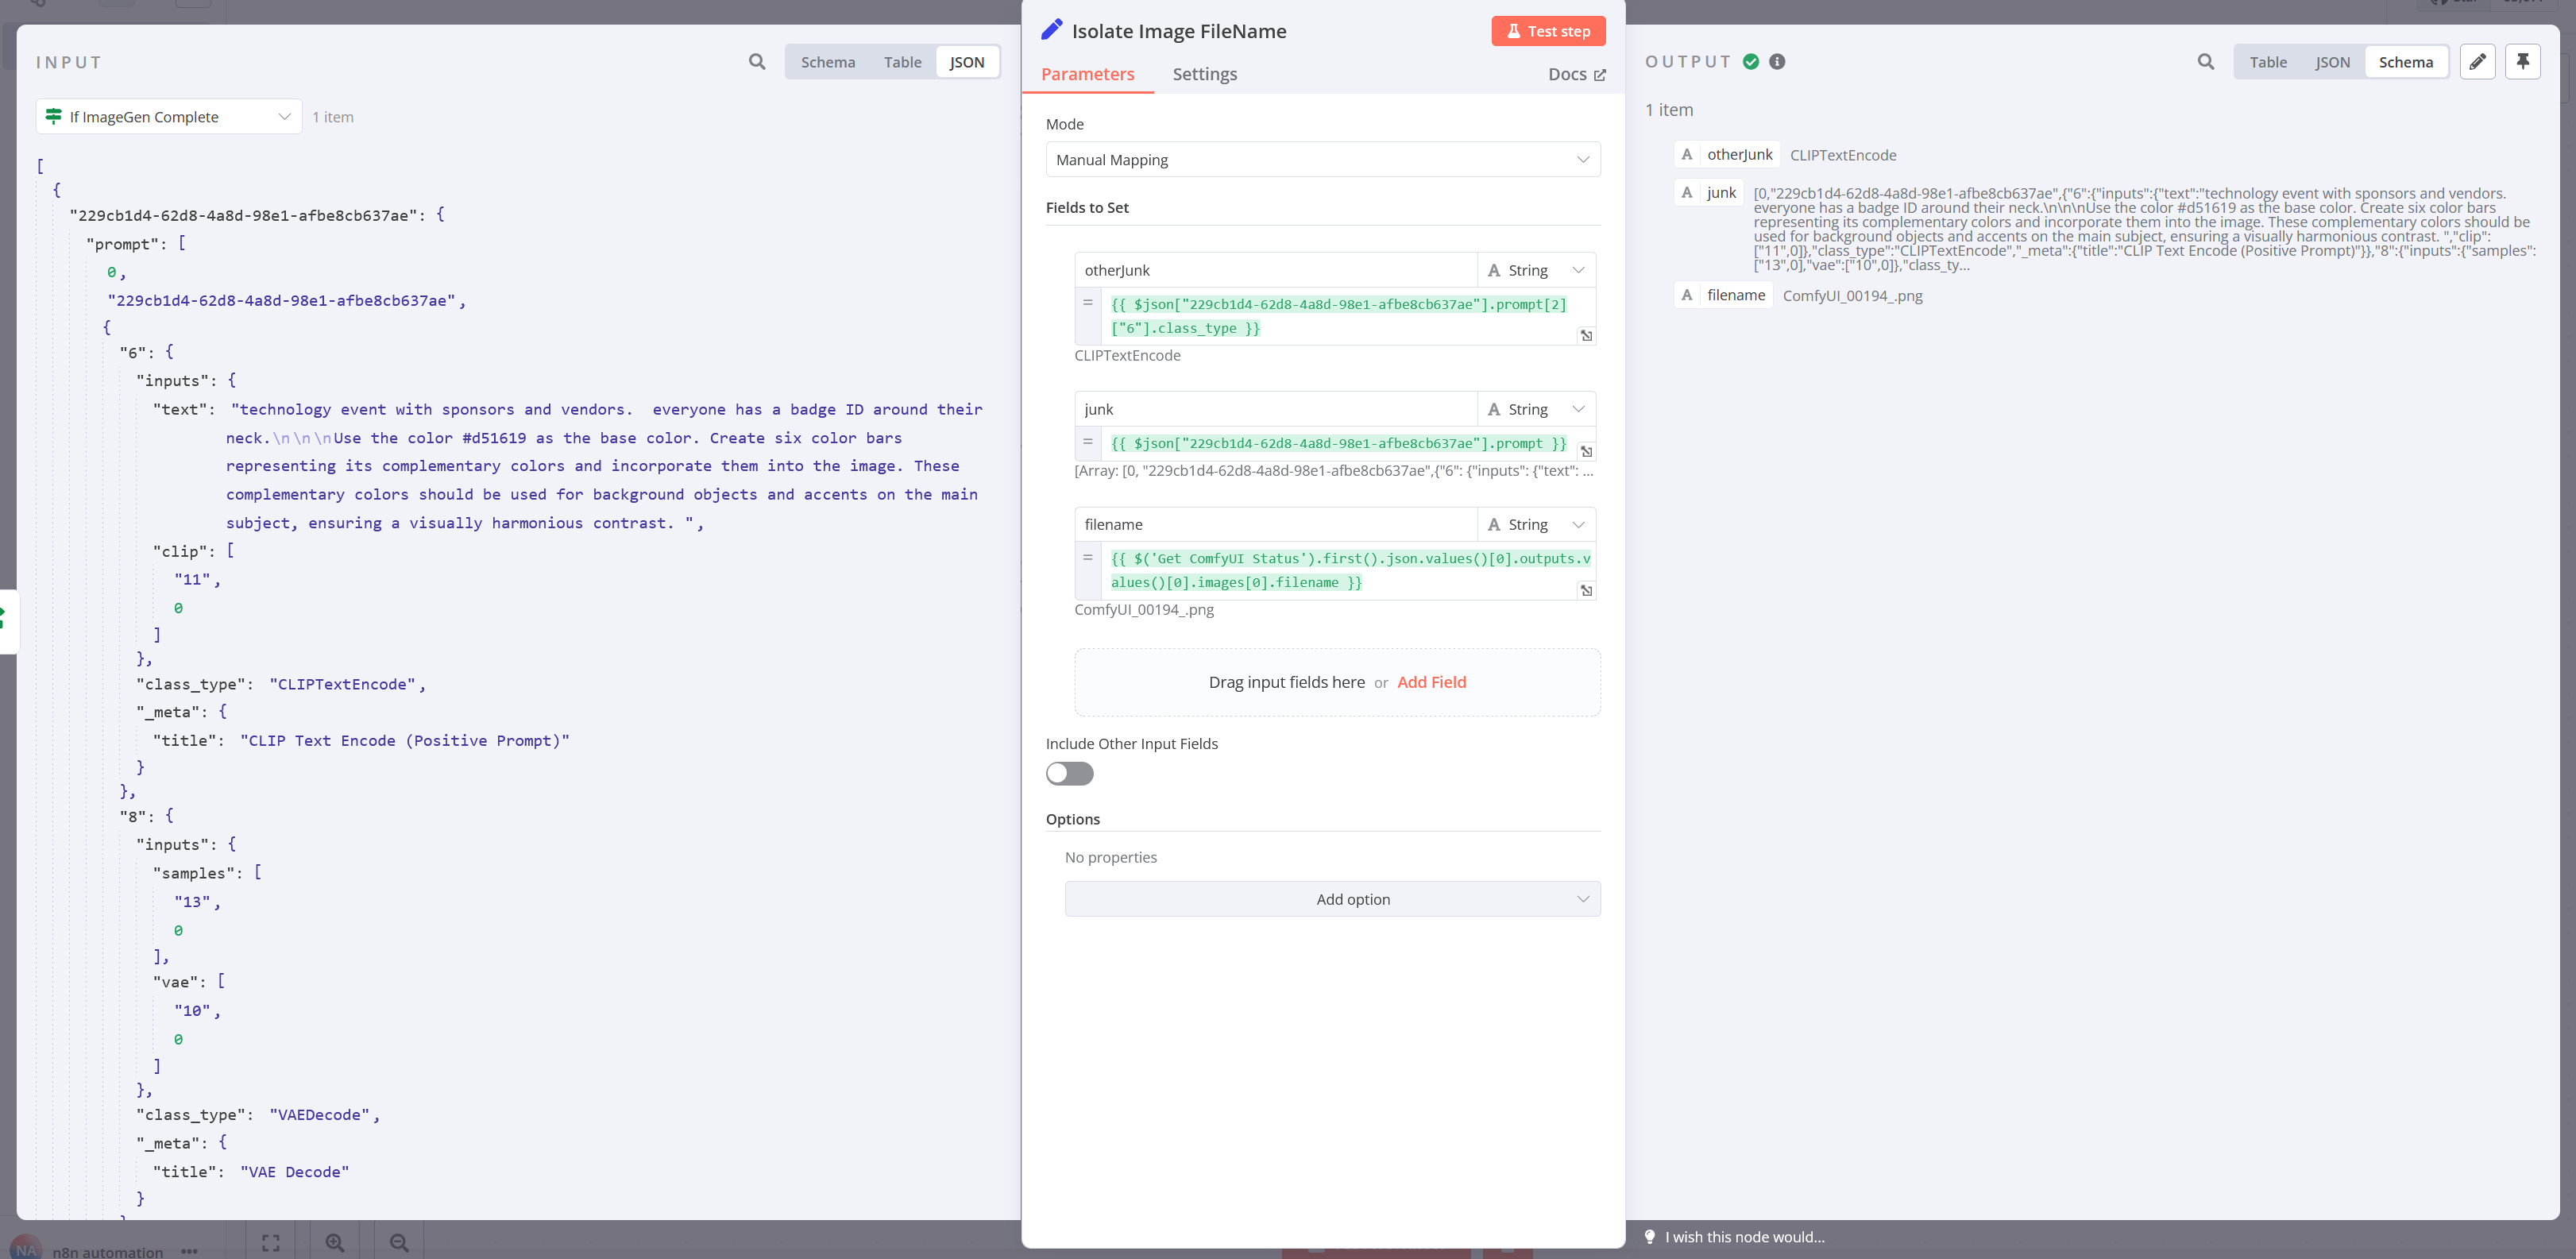
Task: Switch to the Settings tab
Action: point(1204,74)
